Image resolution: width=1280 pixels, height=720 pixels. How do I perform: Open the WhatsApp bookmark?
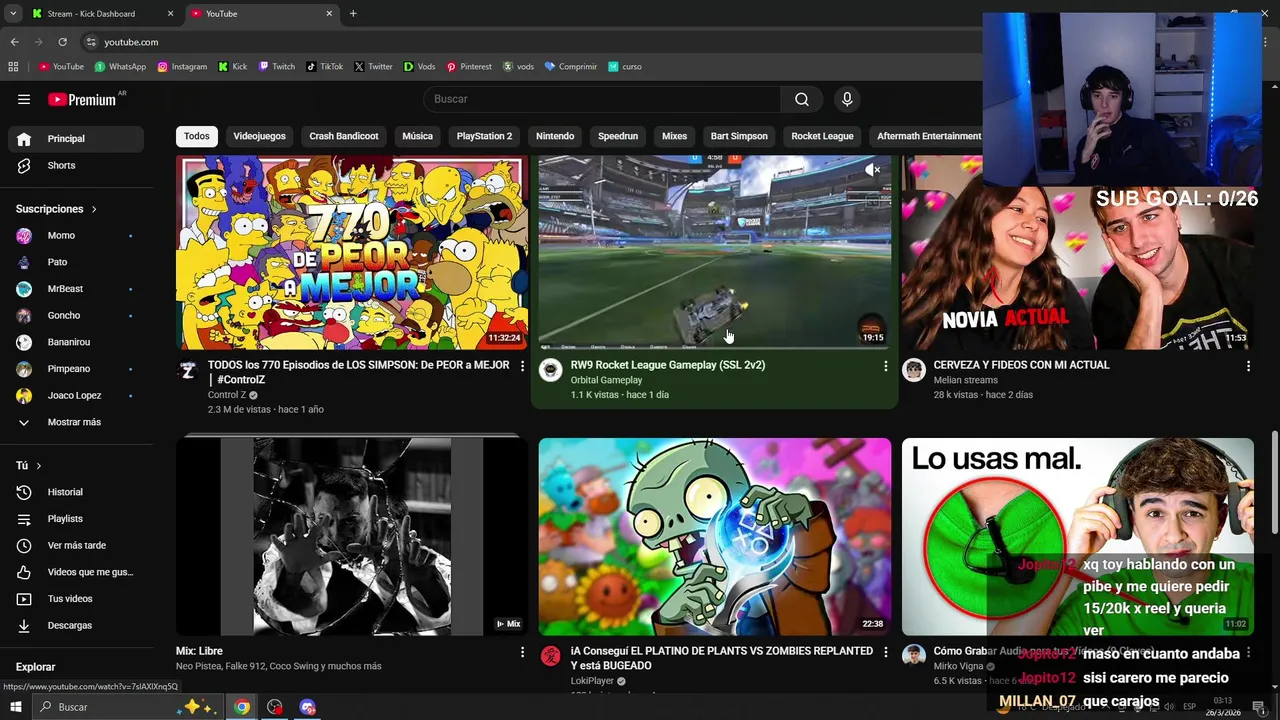pos(120,67)
